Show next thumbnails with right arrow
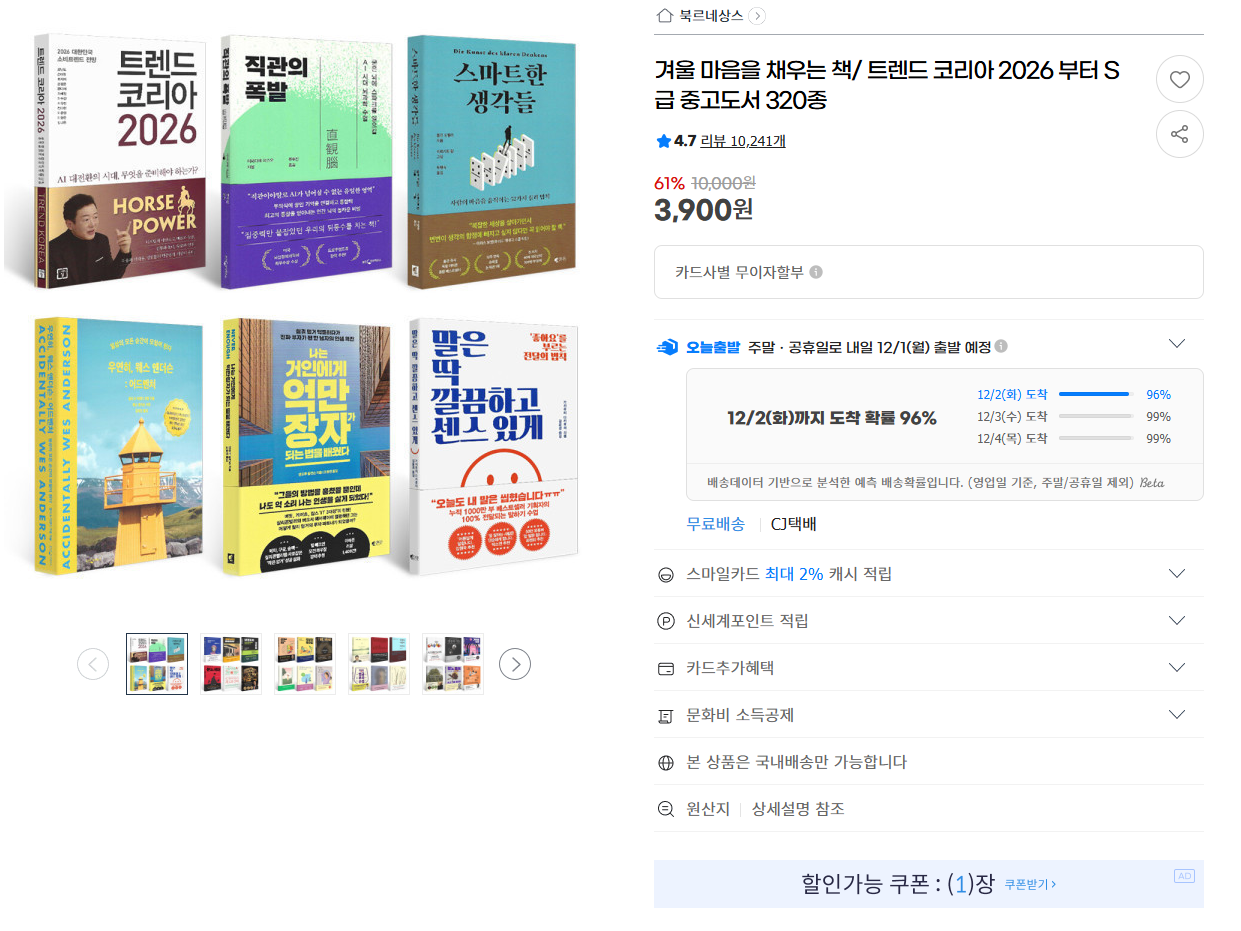This screenshot has height=931, width=1241. [515, 664]
